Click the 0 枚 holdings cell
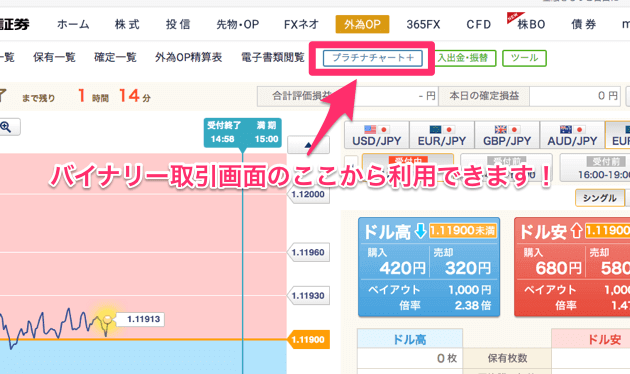 tap(409, 358)
